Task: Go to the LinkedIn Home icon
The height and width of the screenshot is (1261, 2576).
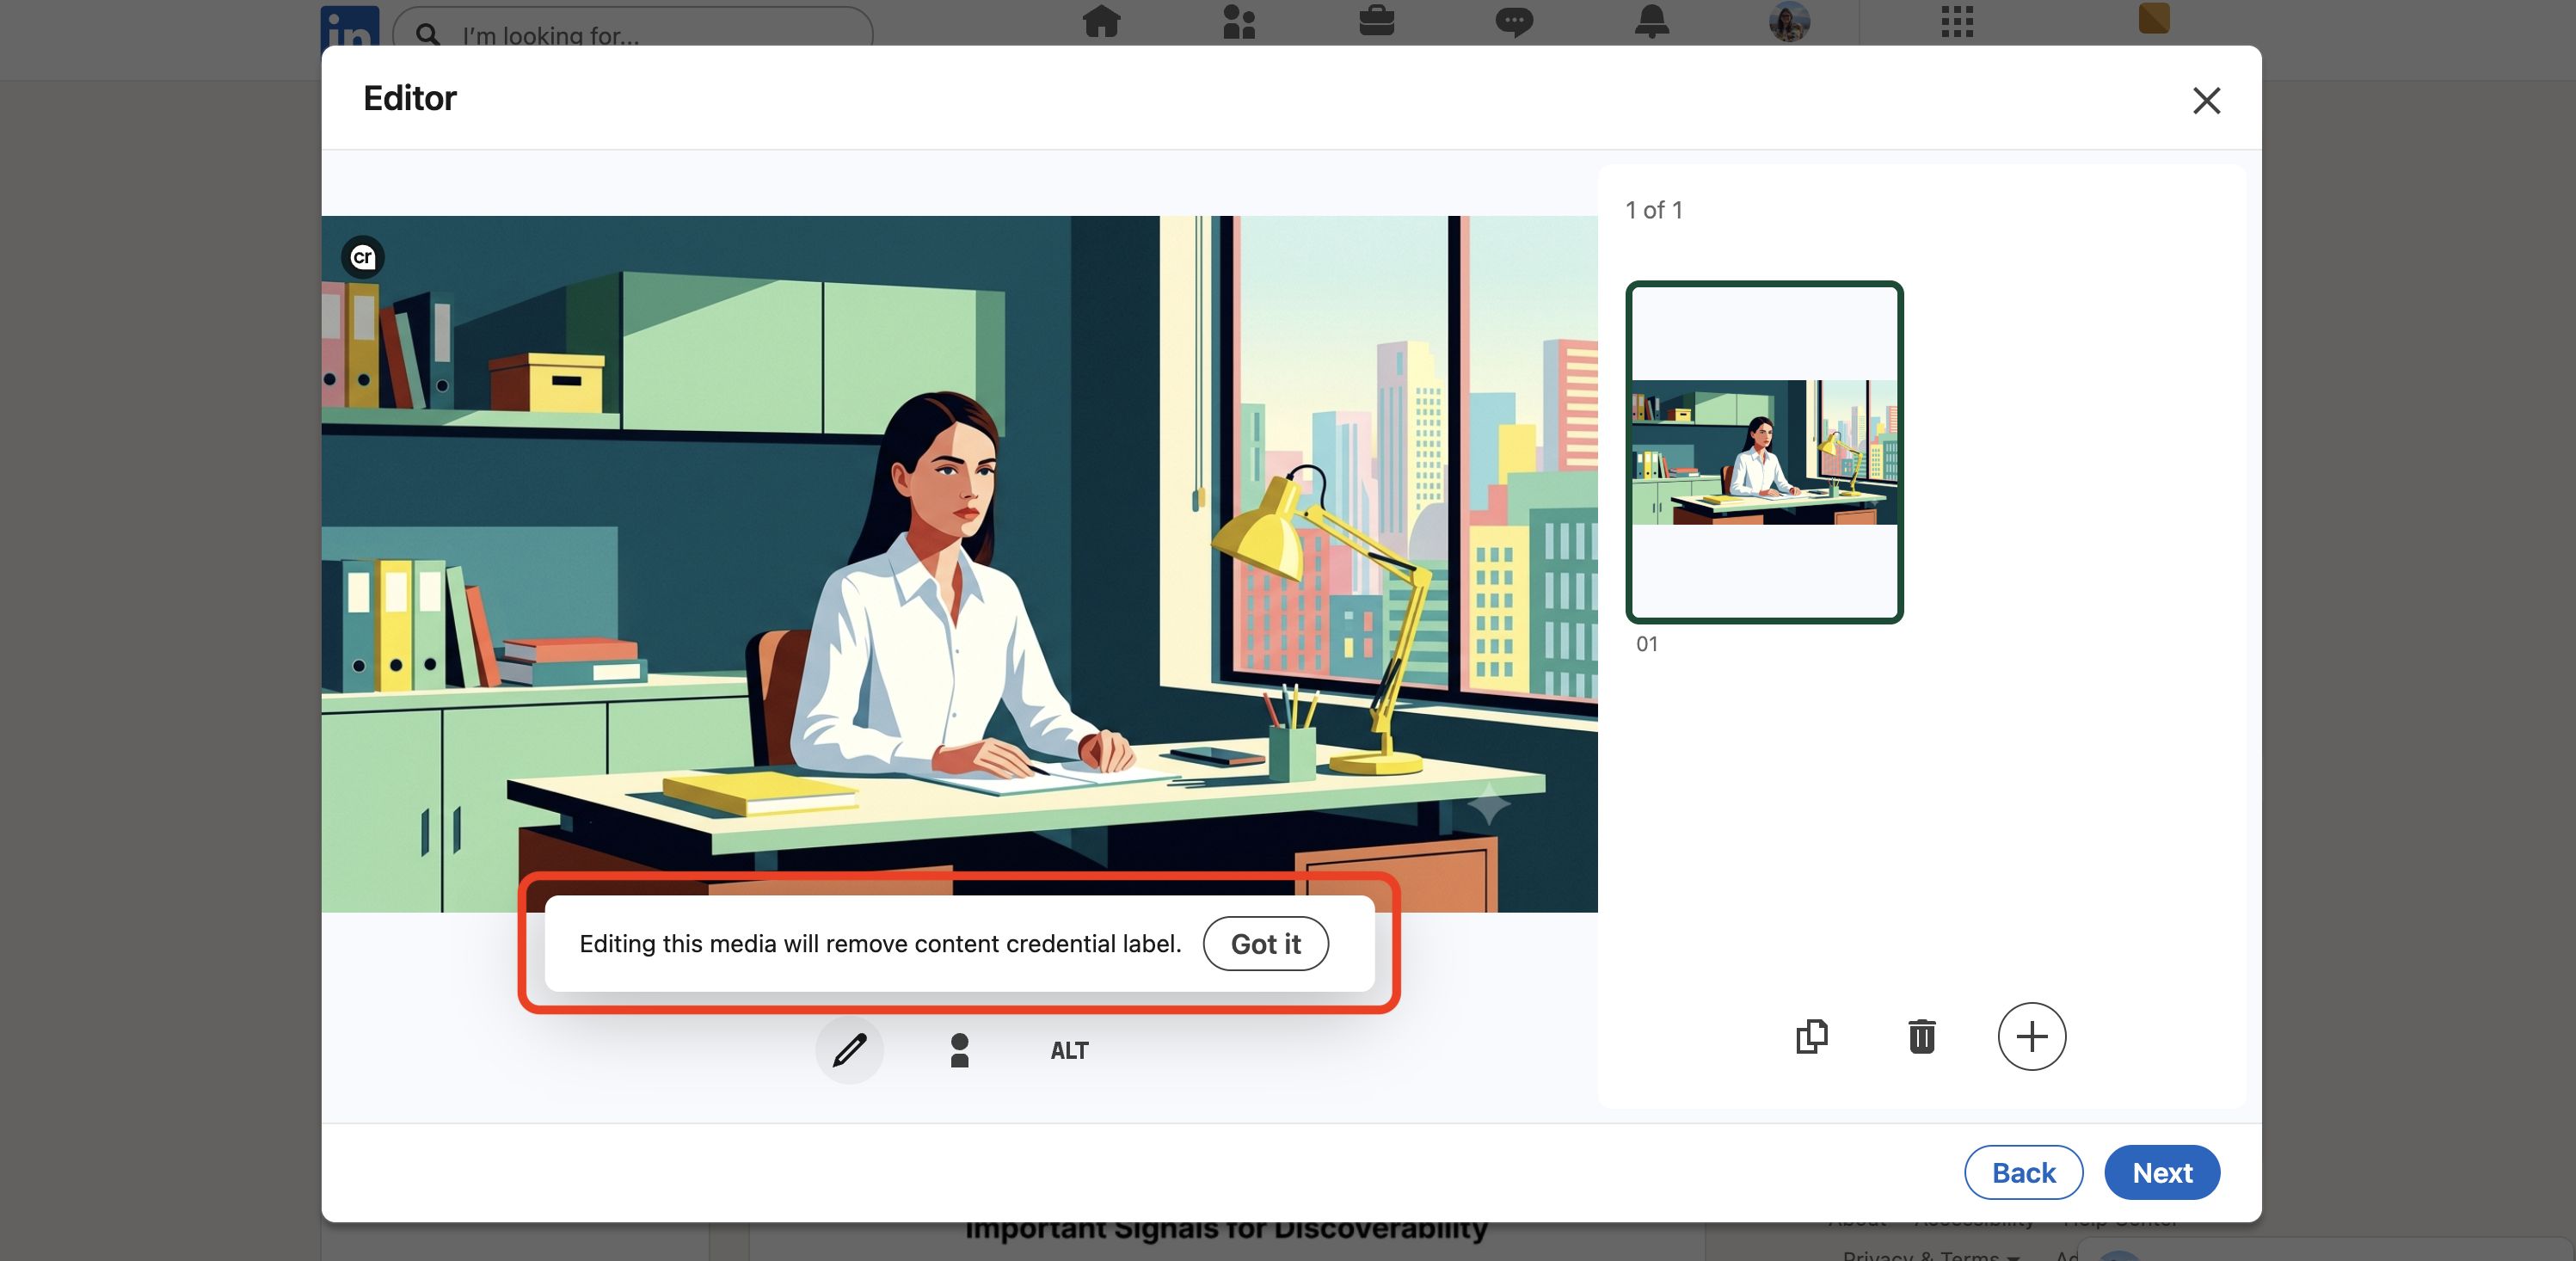Action: tap(1101, 21)
